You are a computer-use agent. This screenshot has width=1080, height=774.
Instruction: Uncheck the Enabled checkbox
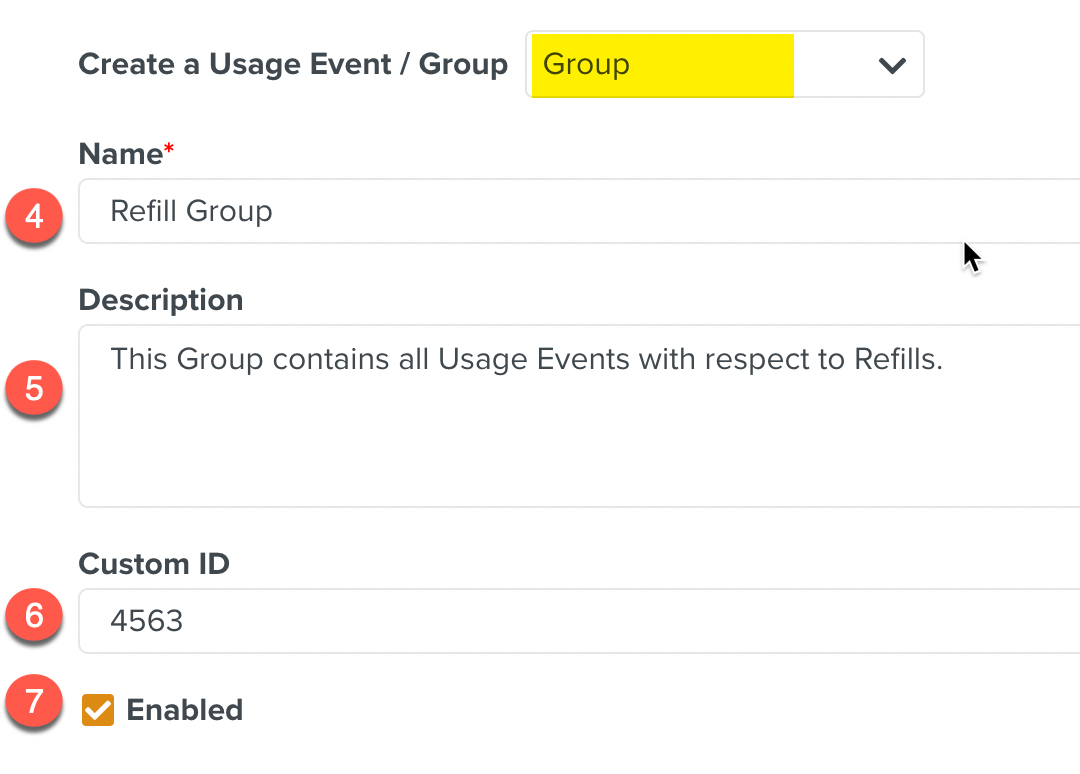tap(98, 710)
